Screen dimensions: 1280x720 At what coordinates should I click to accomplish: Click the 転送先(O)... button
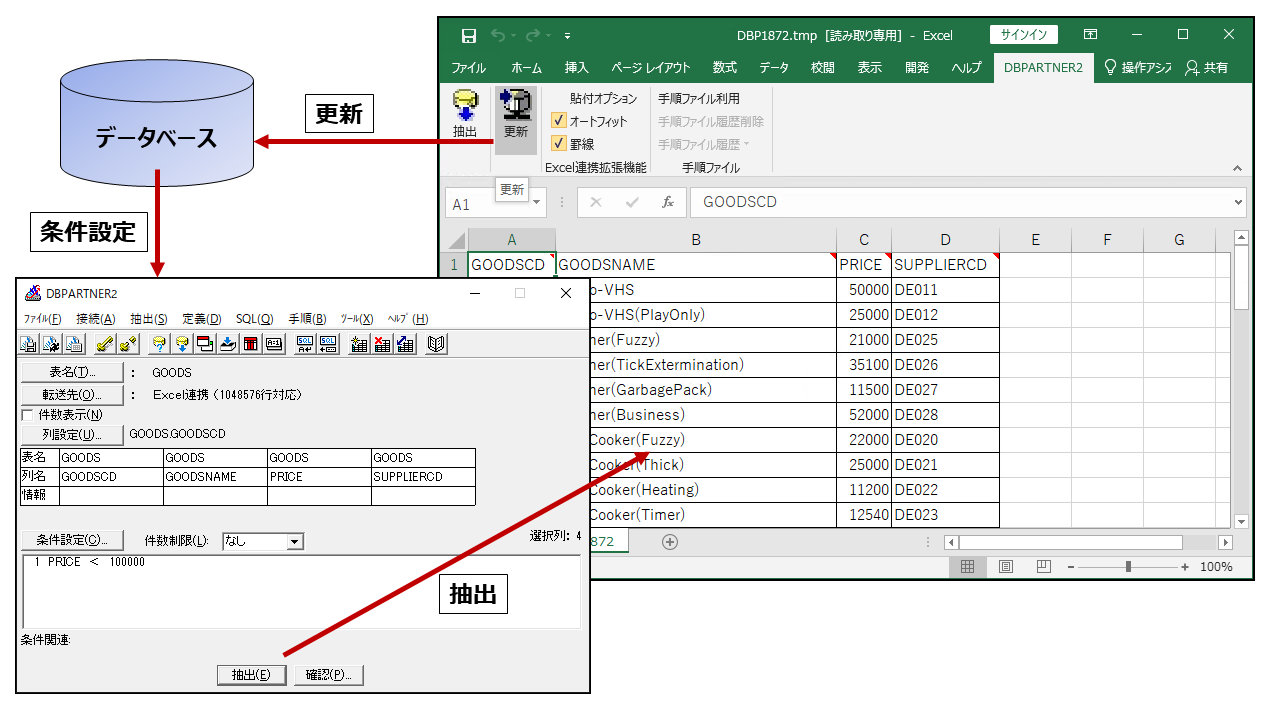point(71,394)
